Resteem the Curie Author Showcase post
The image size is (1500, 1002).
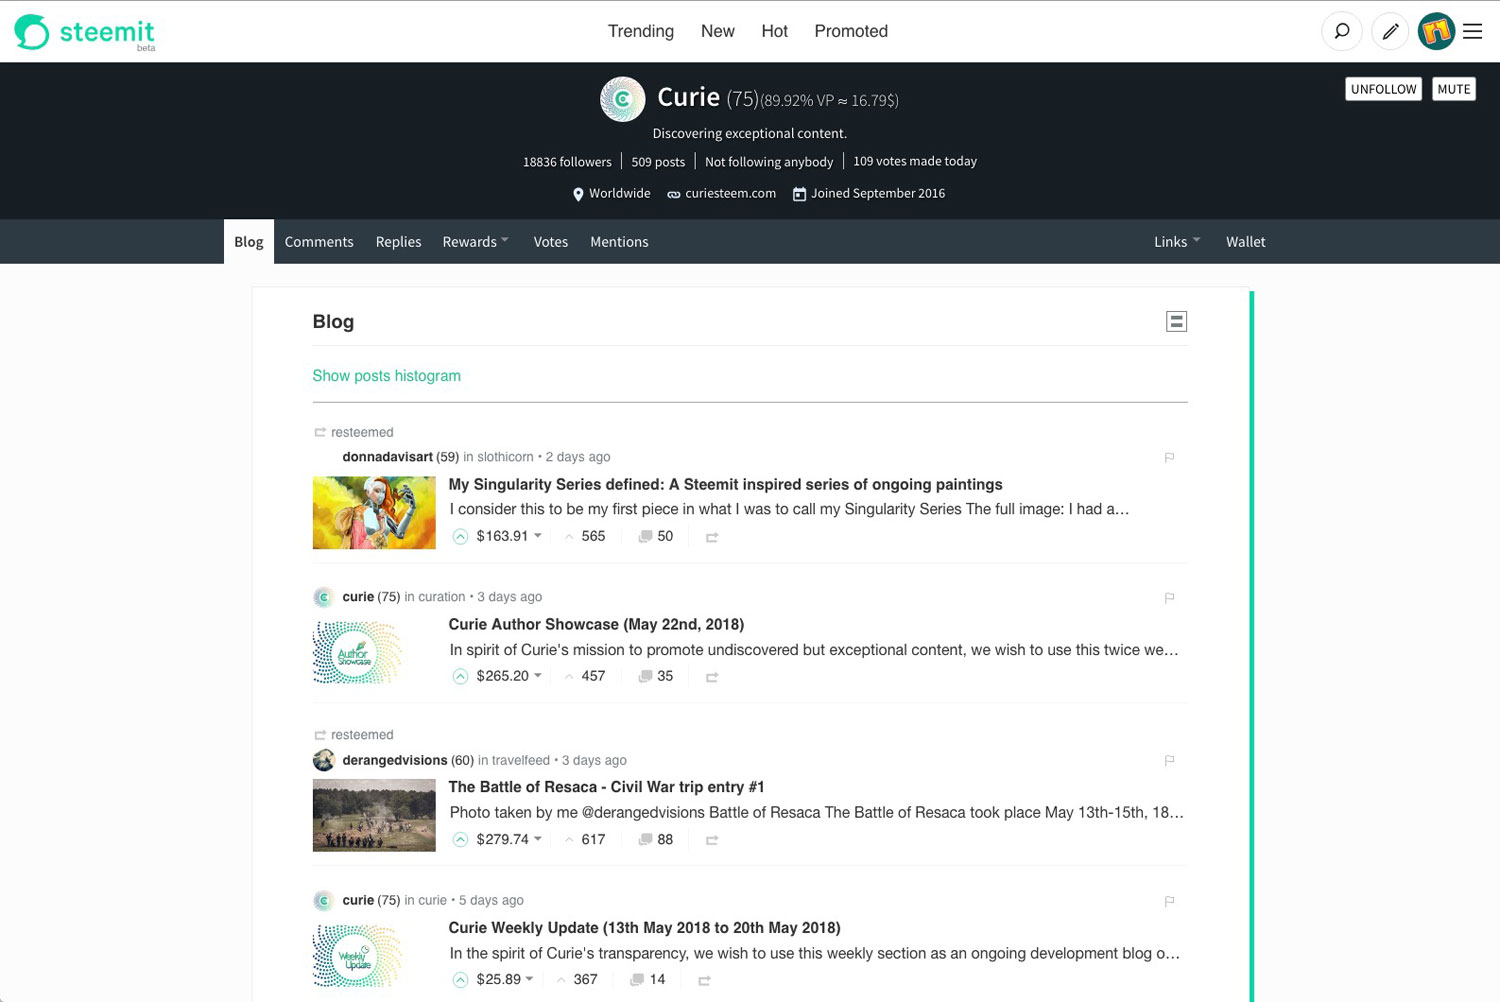[x=712, y=677]
